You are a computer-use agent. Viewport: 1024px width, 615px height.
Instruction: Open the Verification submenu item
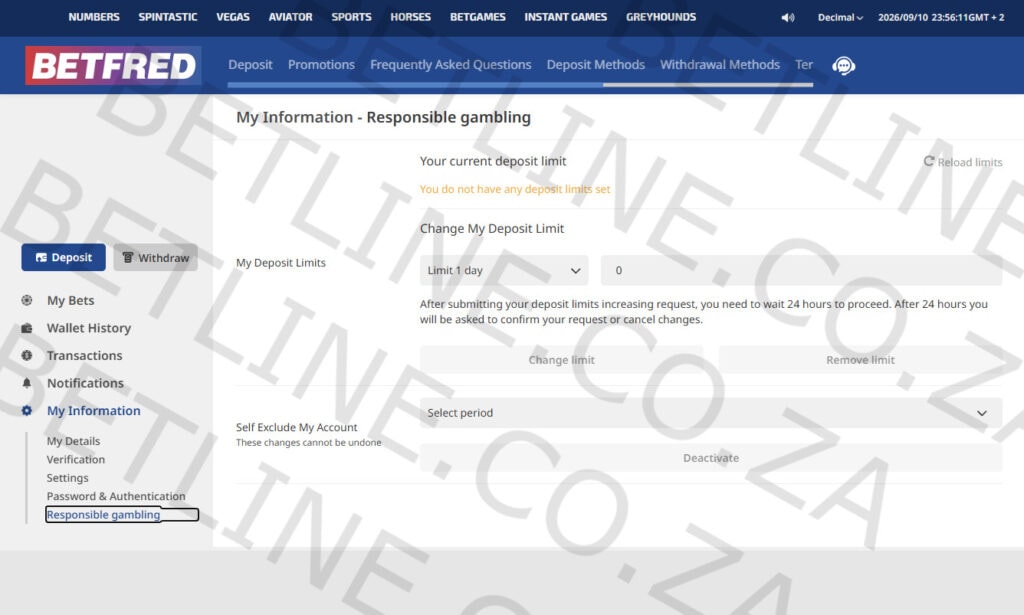tap(76, 459)
